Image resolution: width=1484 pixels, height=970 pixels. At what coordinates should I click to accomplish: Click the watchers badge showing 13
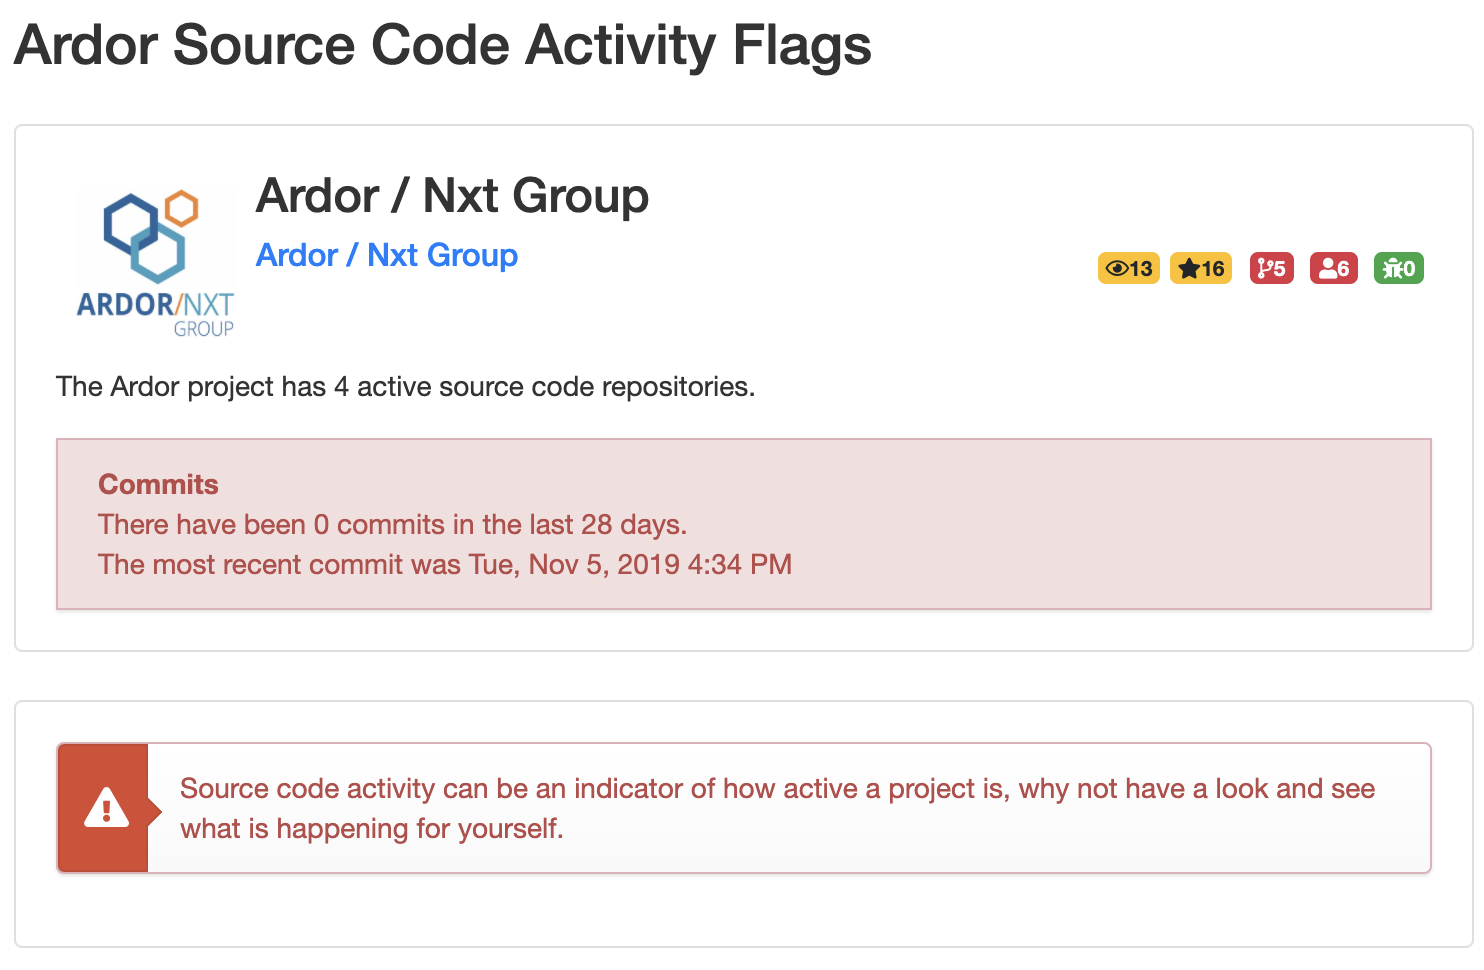pos(1128,268)
